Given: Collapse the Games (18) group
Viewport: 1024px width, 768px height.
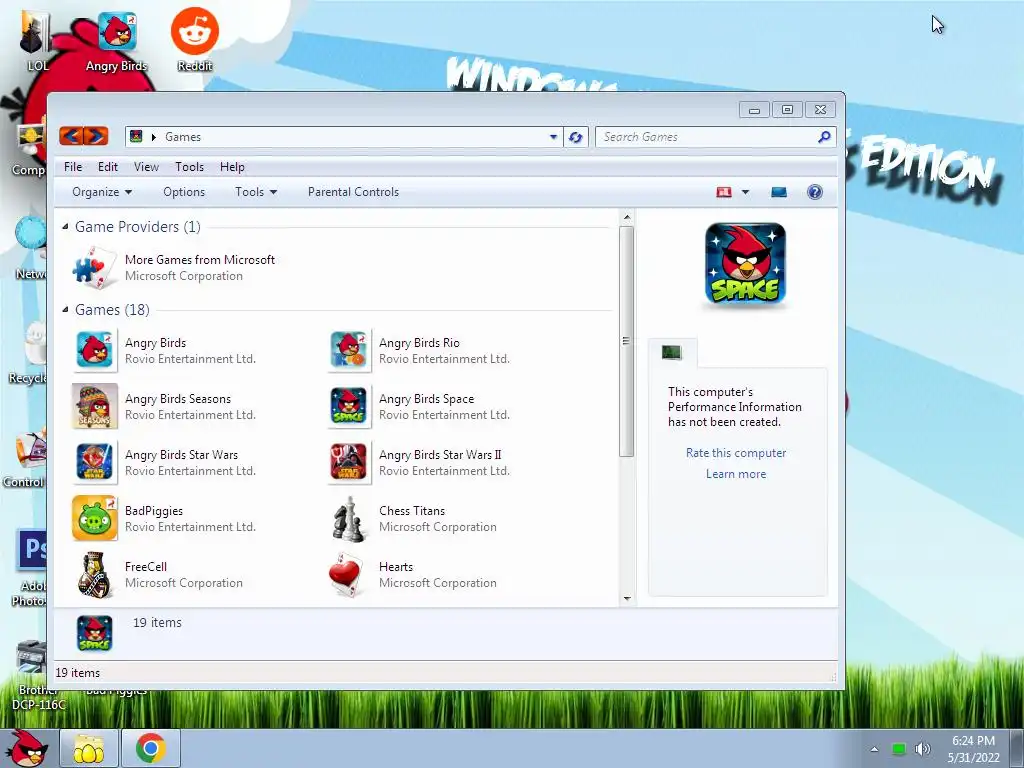Looking at the screenshot, I should tap(65, 310).
